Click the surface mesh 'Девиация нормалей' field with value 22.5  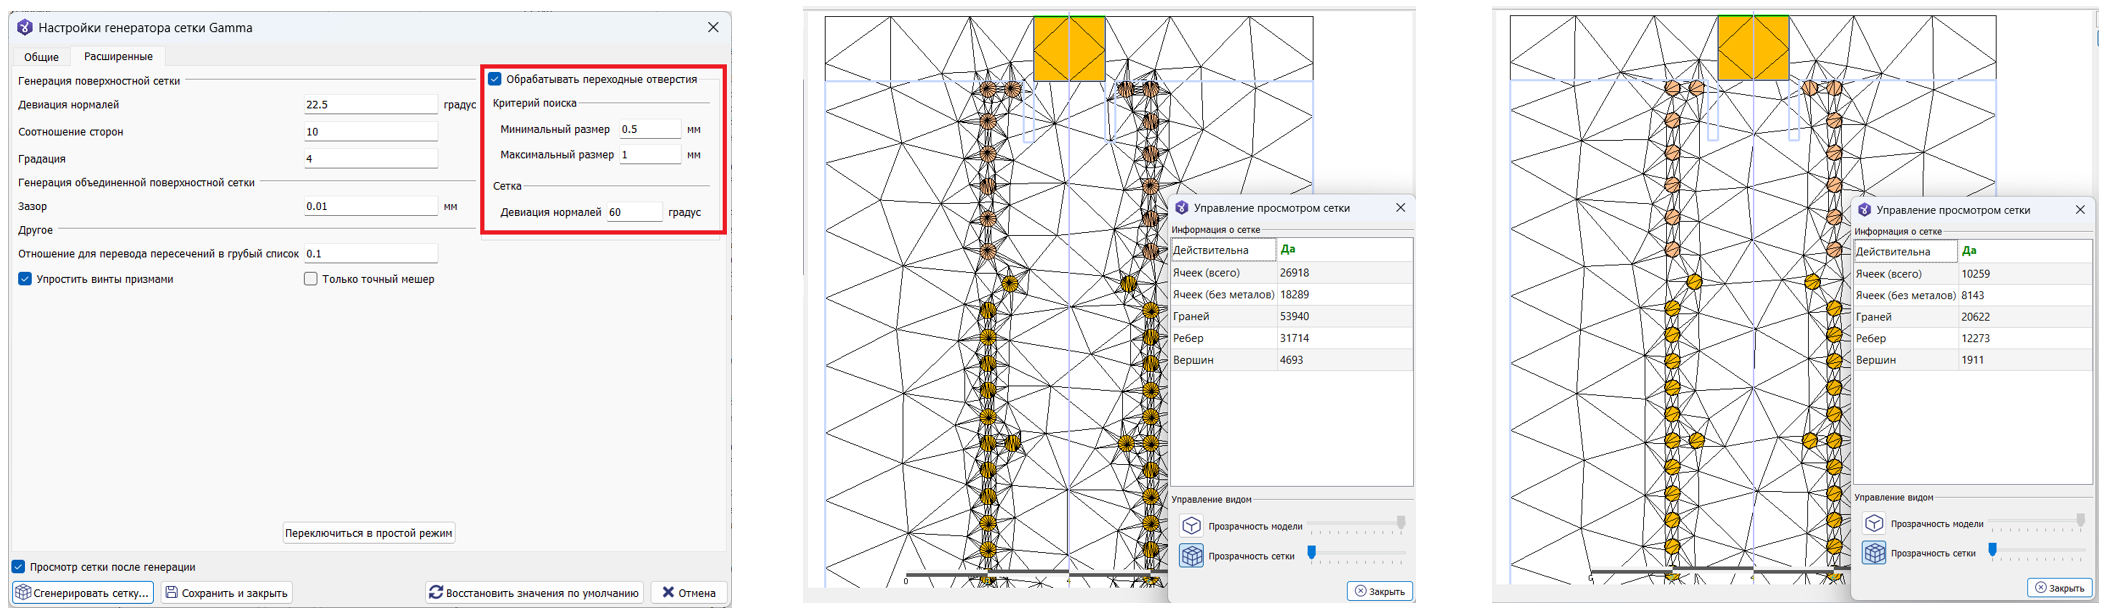pos(371,104)
